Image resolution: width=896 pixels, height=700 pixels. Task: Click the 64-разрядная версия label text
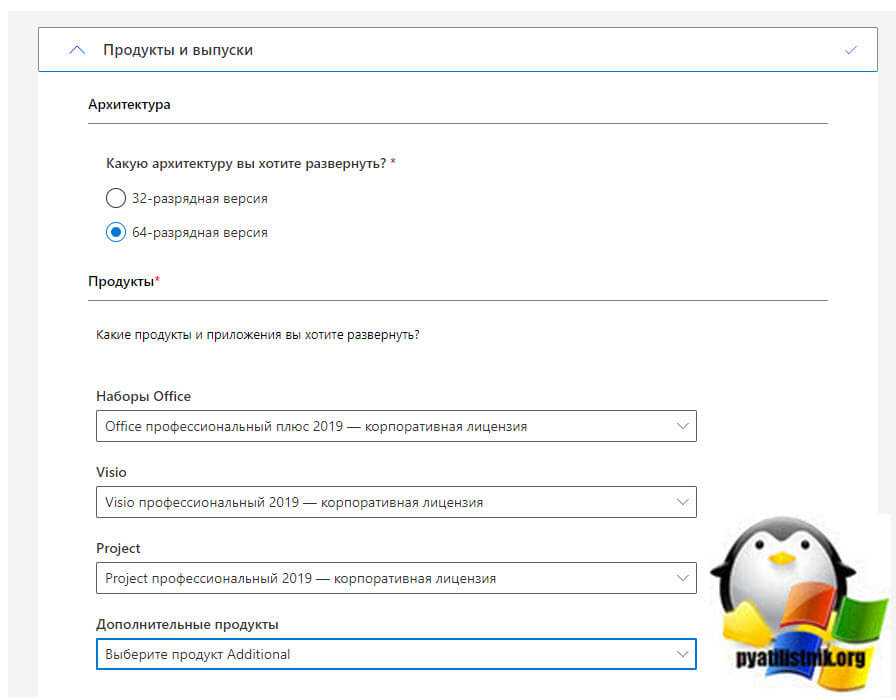click(200, 233)
